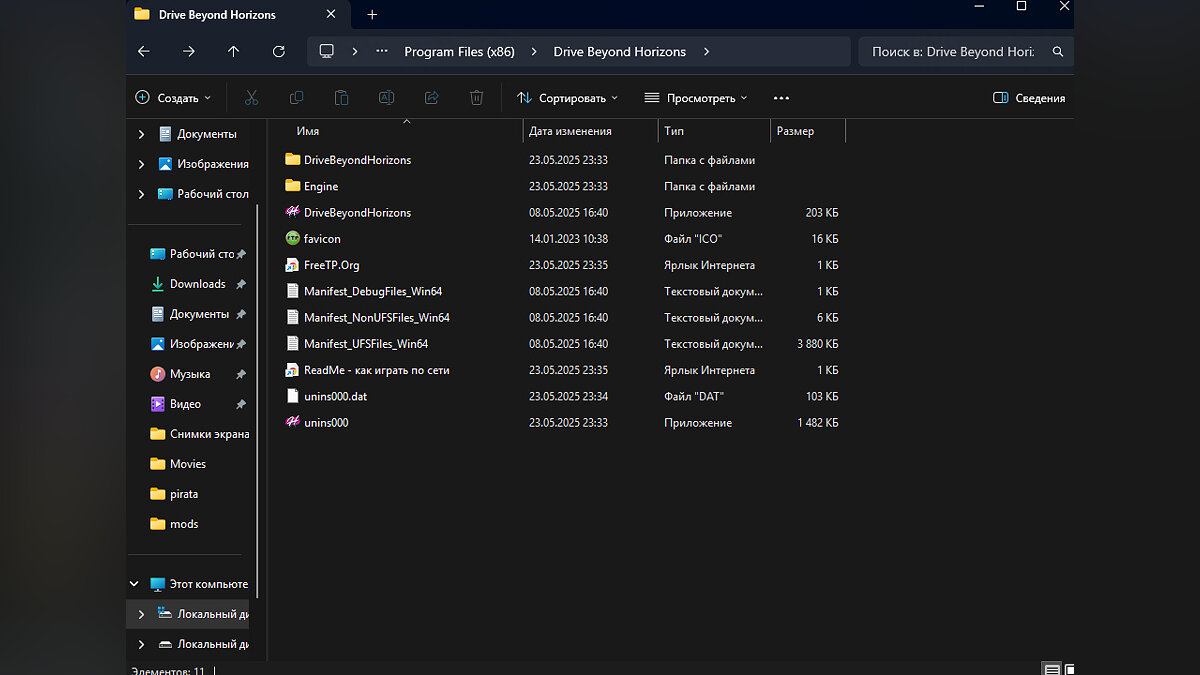Click the Paste clipboard icon
1200x675 pixels.
coord(341,98)
